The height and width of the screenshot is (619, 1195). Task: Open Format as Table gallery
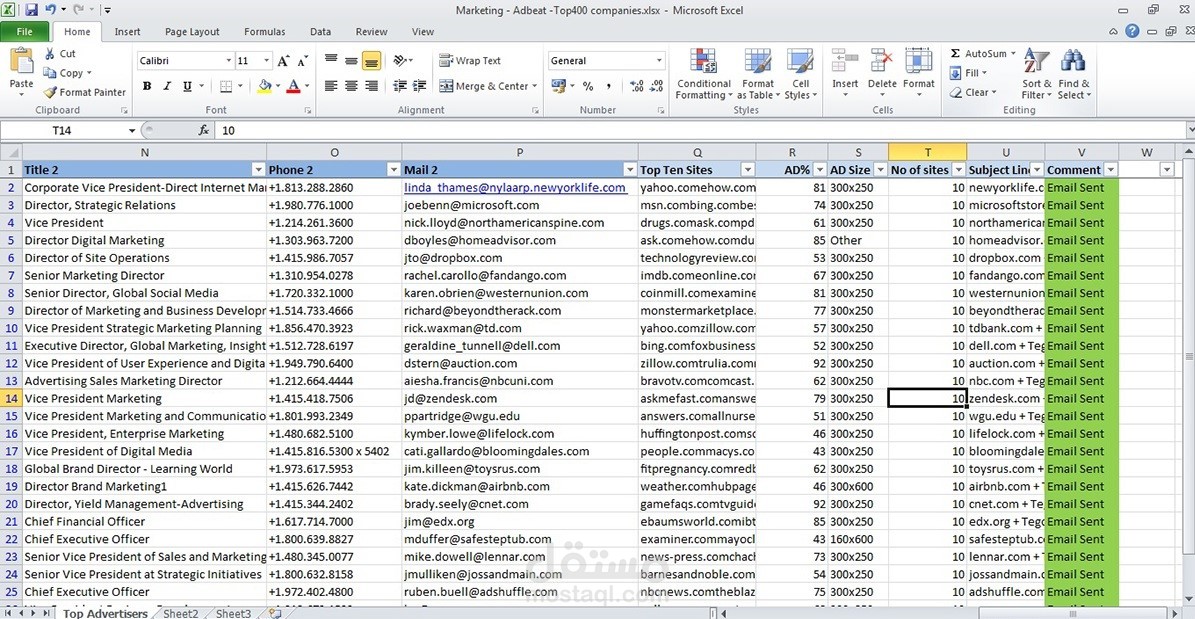point(758,74)
